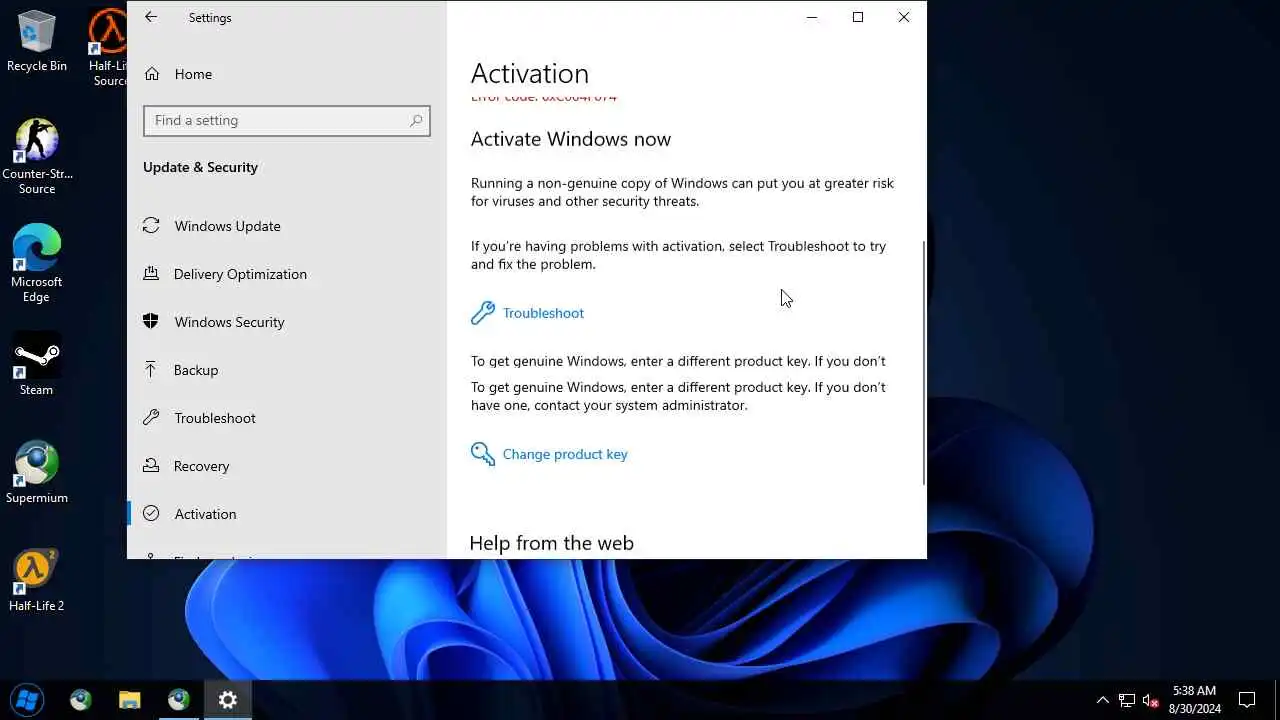Close the Settings window
Viewport: 1280px width, 720px height.
tap(904, 17)
